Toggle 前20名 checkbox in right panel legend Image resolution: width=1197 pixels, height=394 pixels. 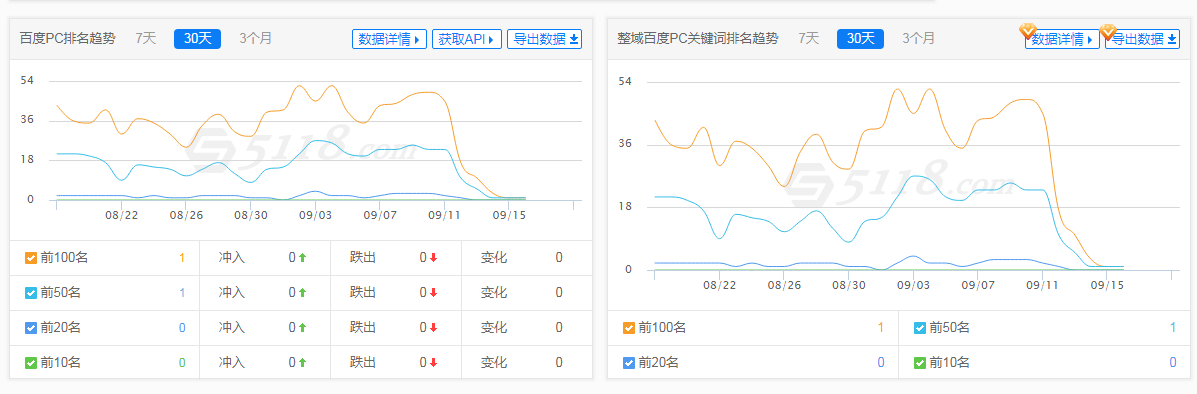(x=629, y=363)
